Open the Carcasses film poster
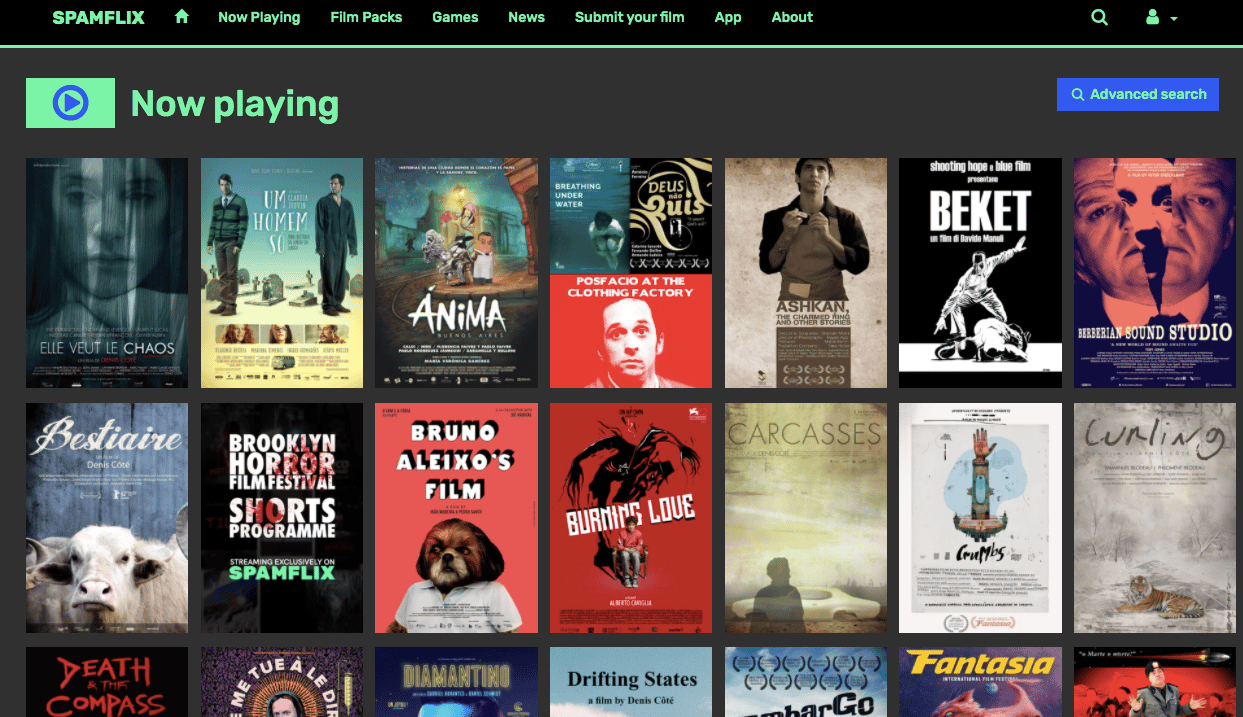 coord(806,518)
